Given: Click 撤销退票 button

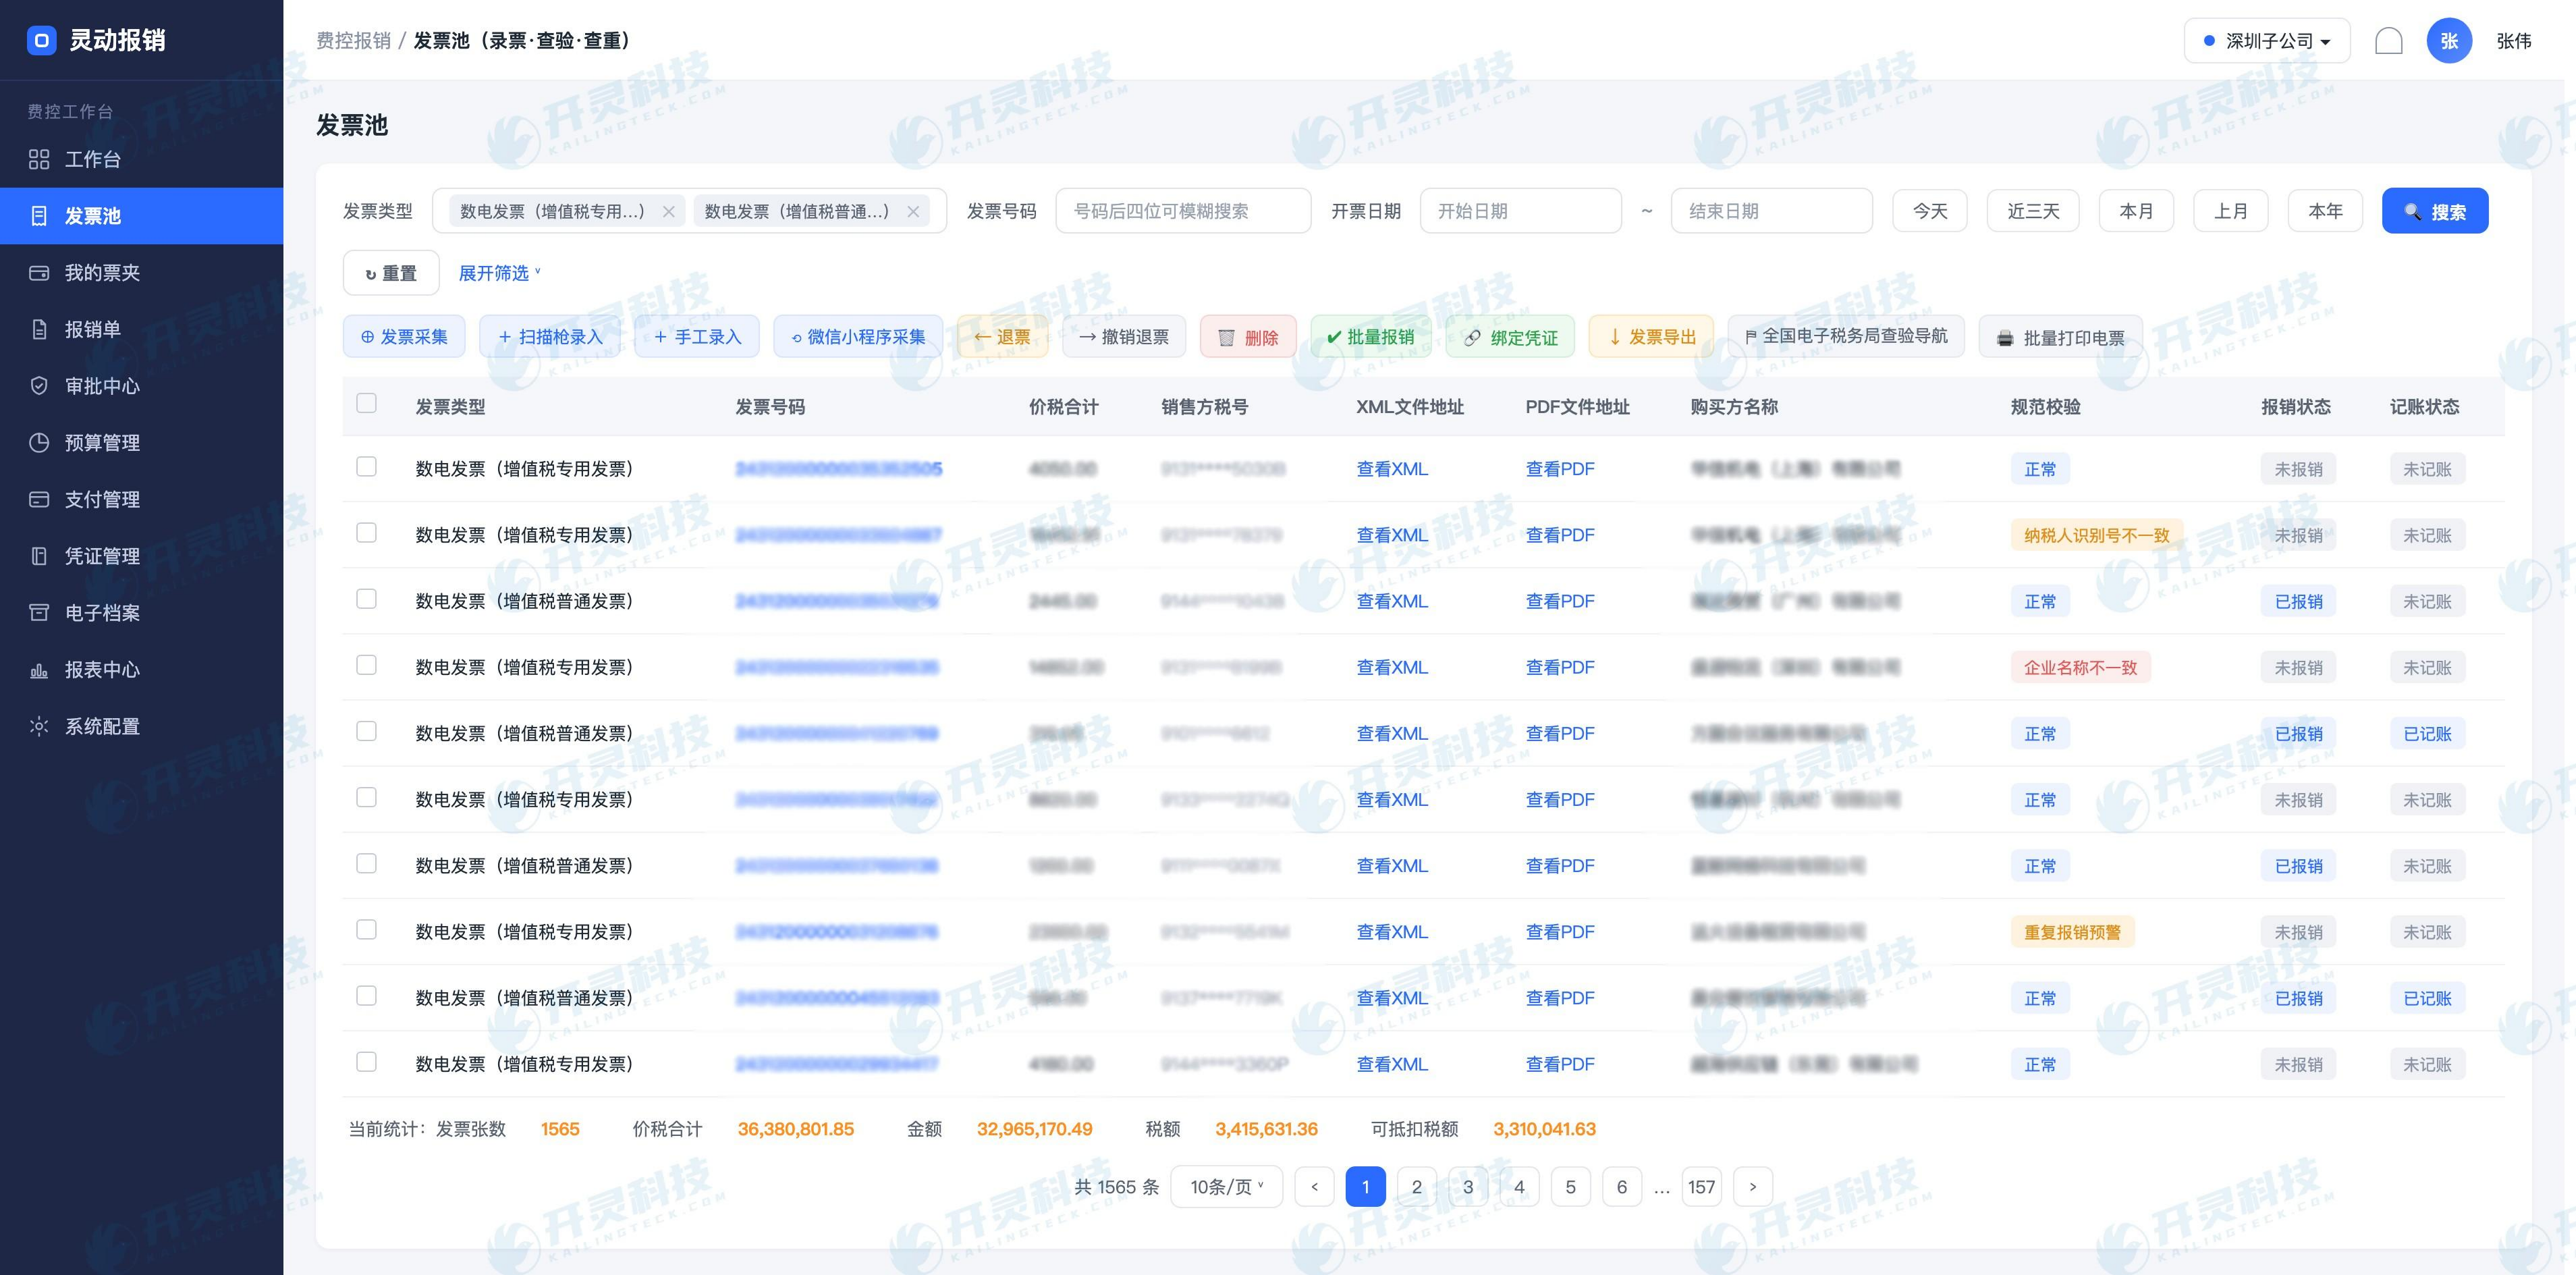Looking at the screenshot, I should 1124,337.
